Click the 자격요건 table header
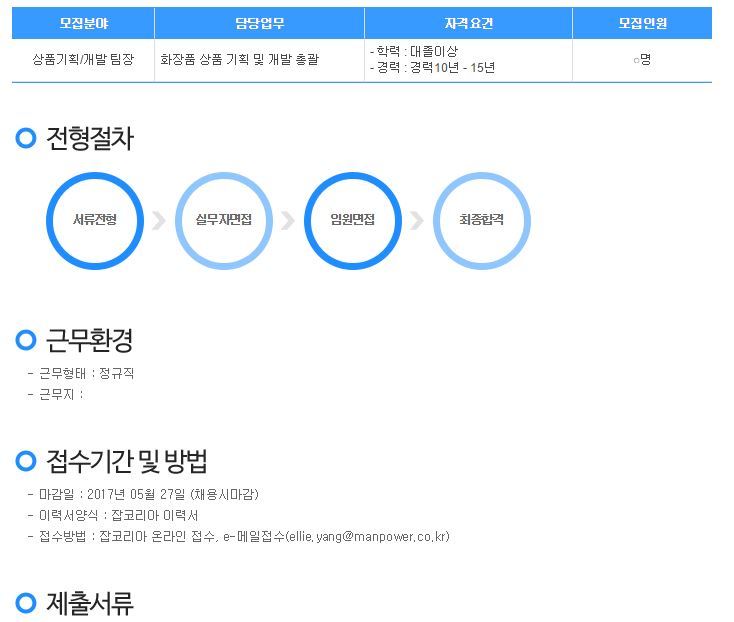 (469, 23)
